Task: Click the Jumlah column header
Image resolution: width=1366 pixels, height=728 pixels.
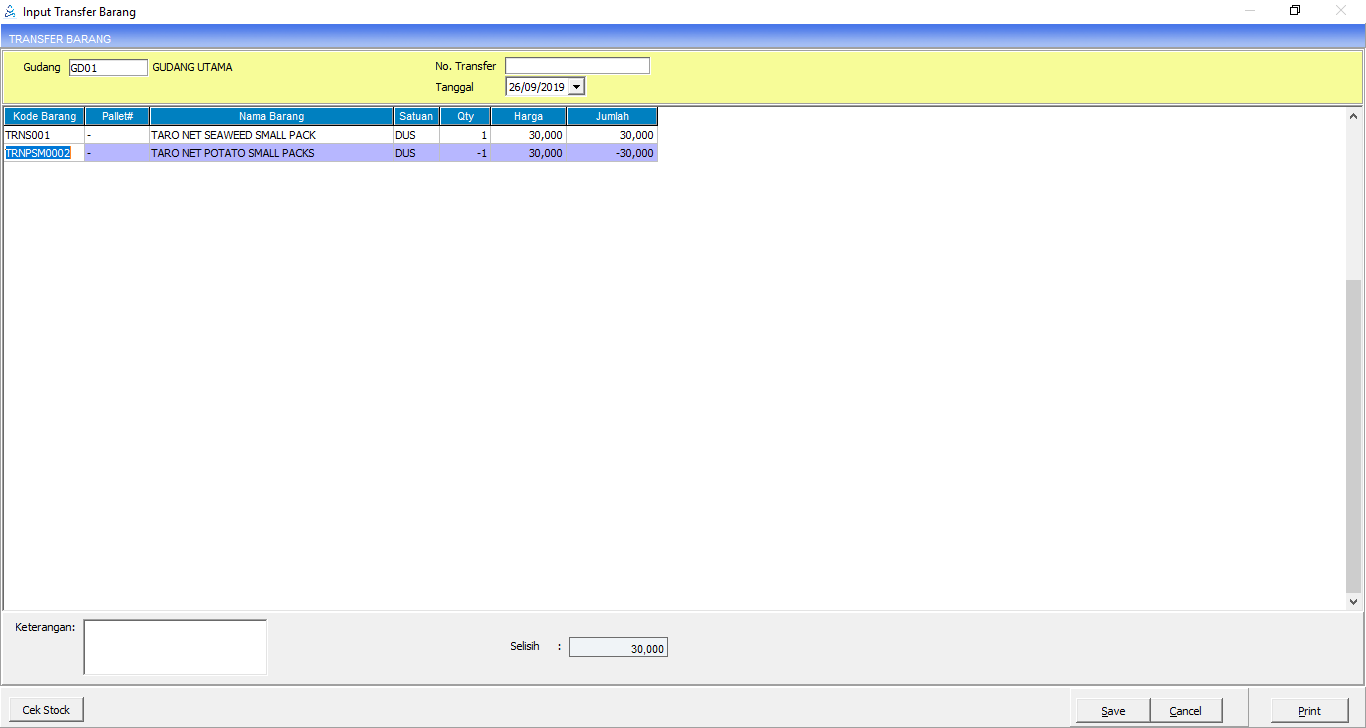Action: pyautogui.click(x=612, y=116)
